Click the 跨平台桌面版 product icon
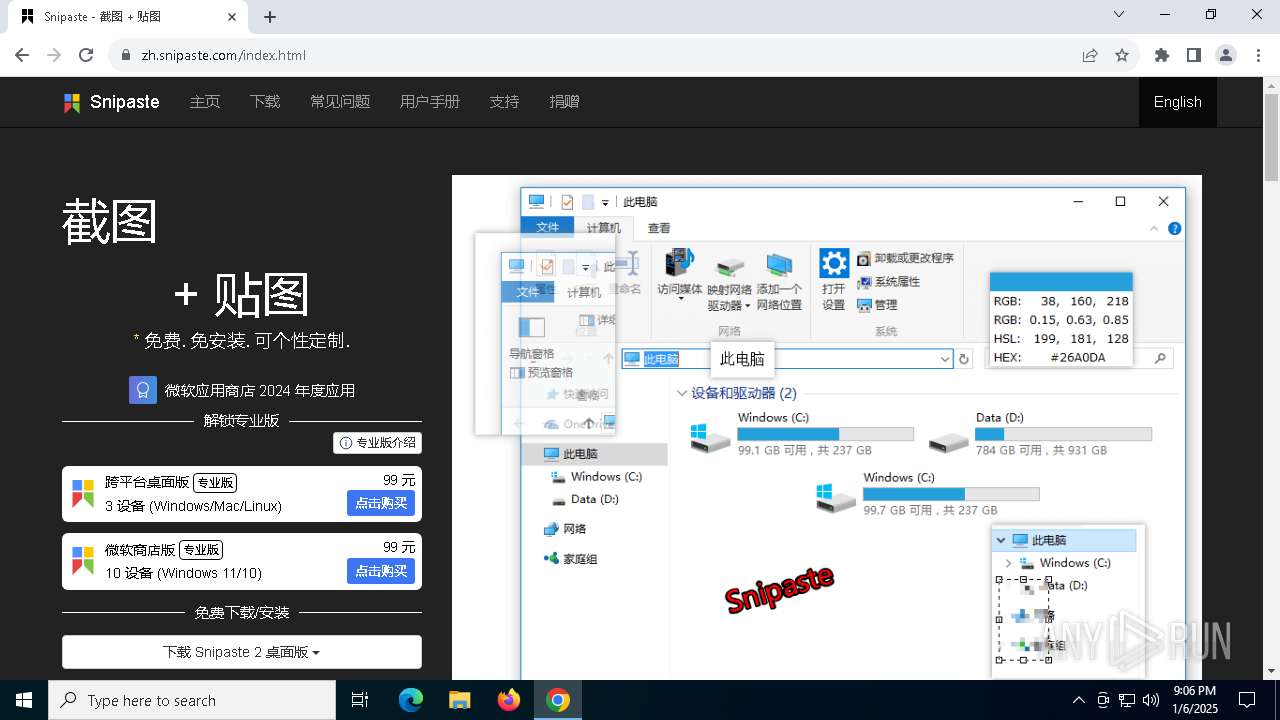 pos(83,494)
